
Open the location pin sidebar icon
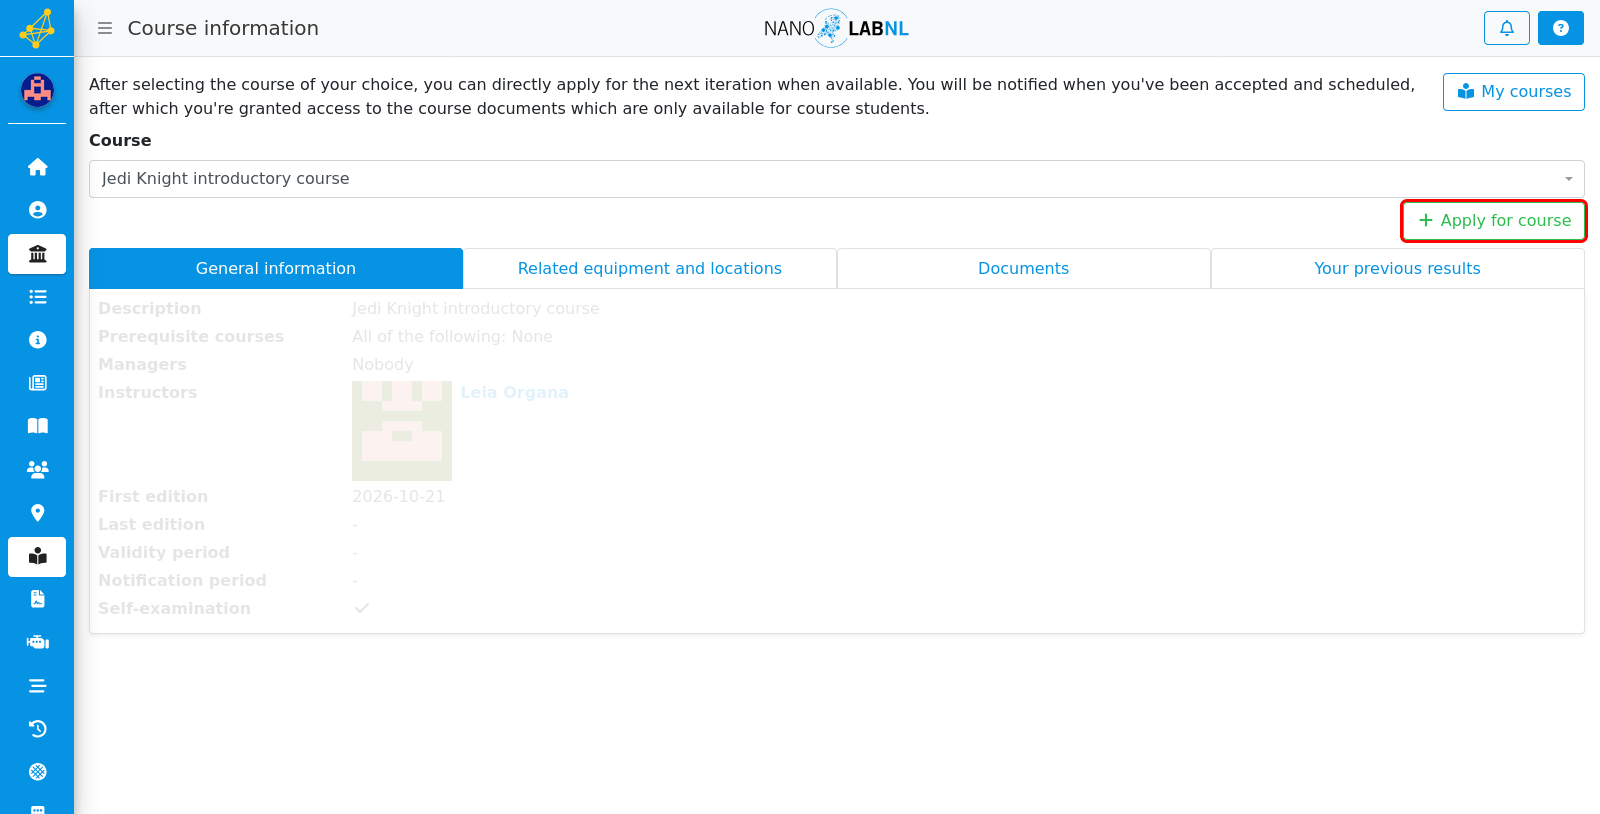(x=37, y=513)
